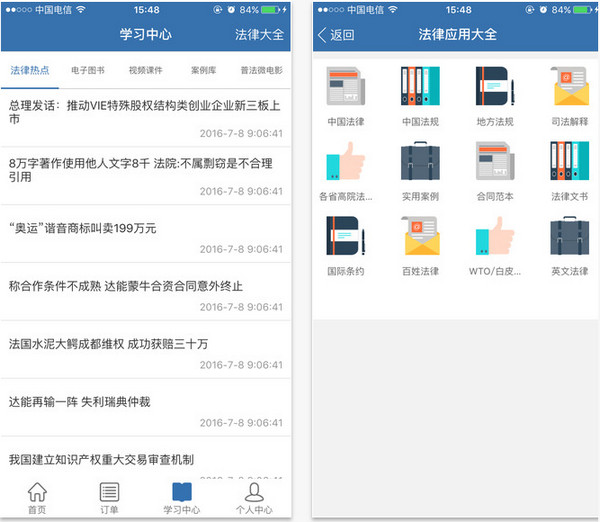Viewport: 600px width, 522px height.
Task: Tap battery icon in left phone status bar
Action: [x=271, y=10]
